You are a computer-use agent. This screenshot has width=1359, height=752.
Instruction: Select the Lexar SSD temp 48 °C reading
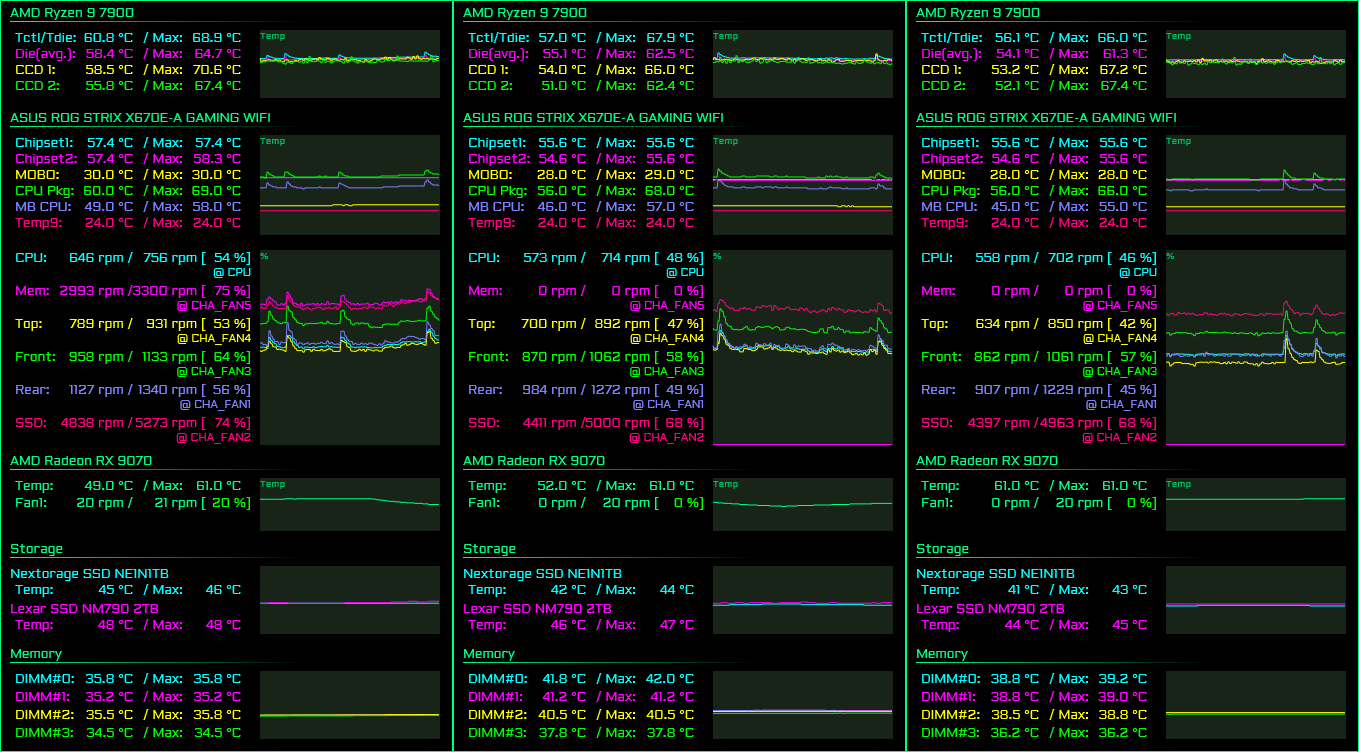(115, 625)
